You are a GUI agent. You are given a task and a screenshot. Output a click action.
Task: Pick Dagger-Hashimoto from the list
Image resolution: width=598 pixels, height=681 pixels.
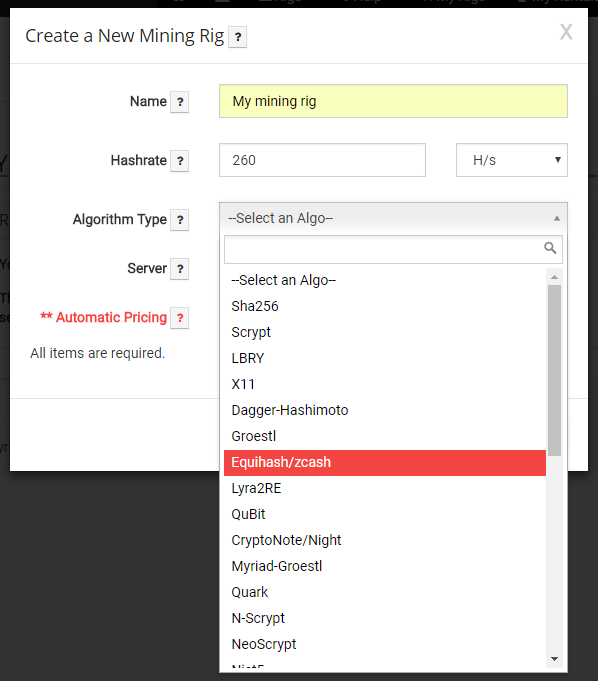click(x=385, y=410)
